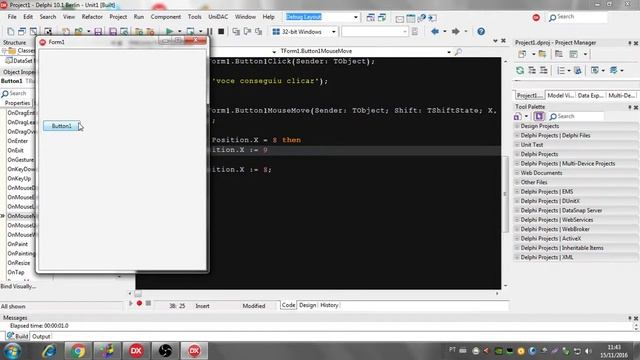Image resolution: width=640 pixels, height=360 pixels.
Task: Switch to the Data Explorer tab
Action: point(590,96)
